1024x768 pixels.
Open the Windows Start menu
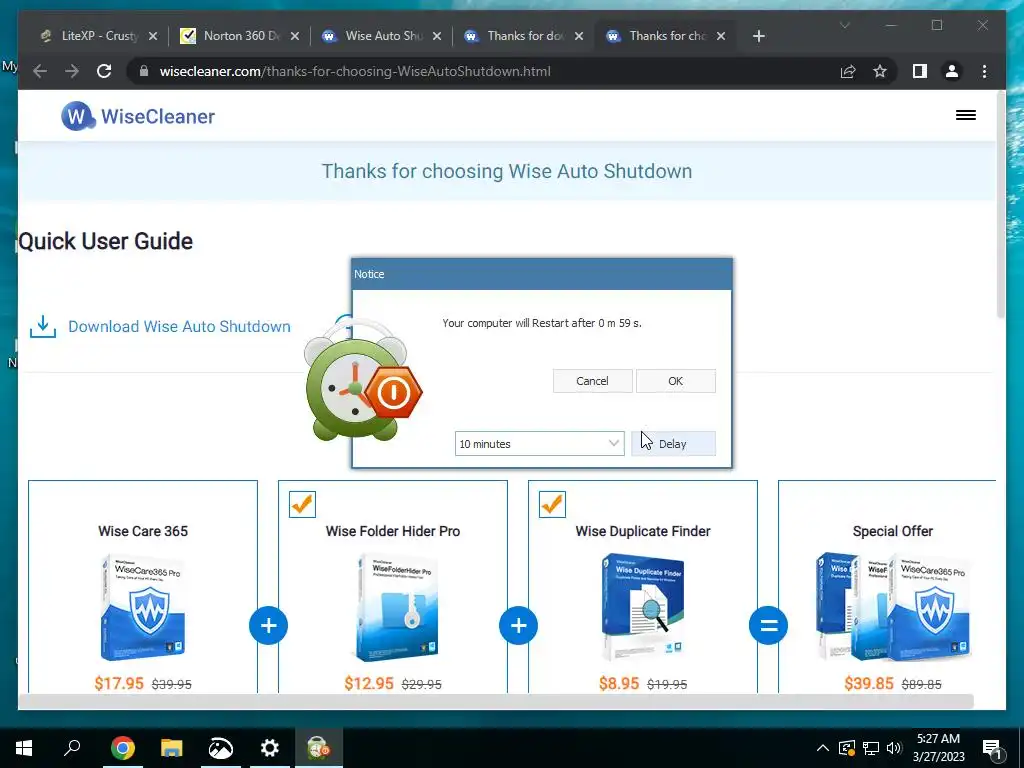[x=24, y=748]
